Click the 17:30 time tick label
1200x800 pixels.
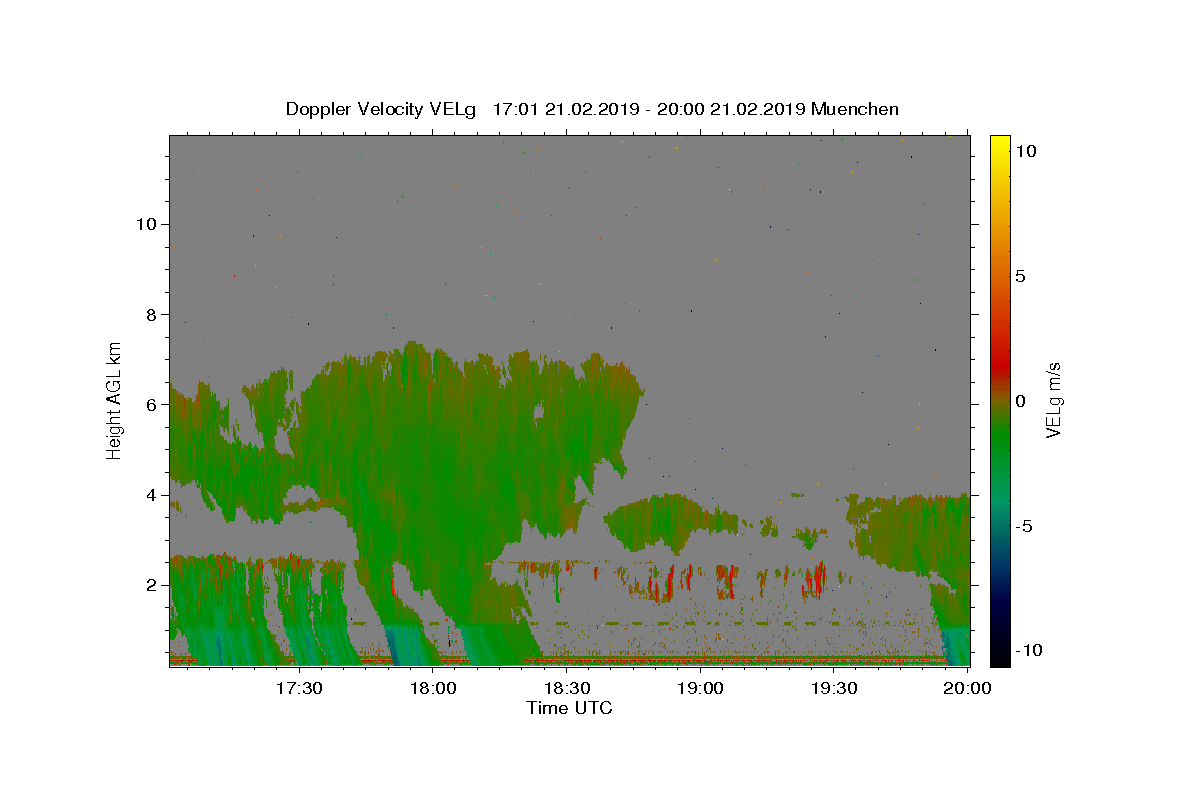coord(299,689)
